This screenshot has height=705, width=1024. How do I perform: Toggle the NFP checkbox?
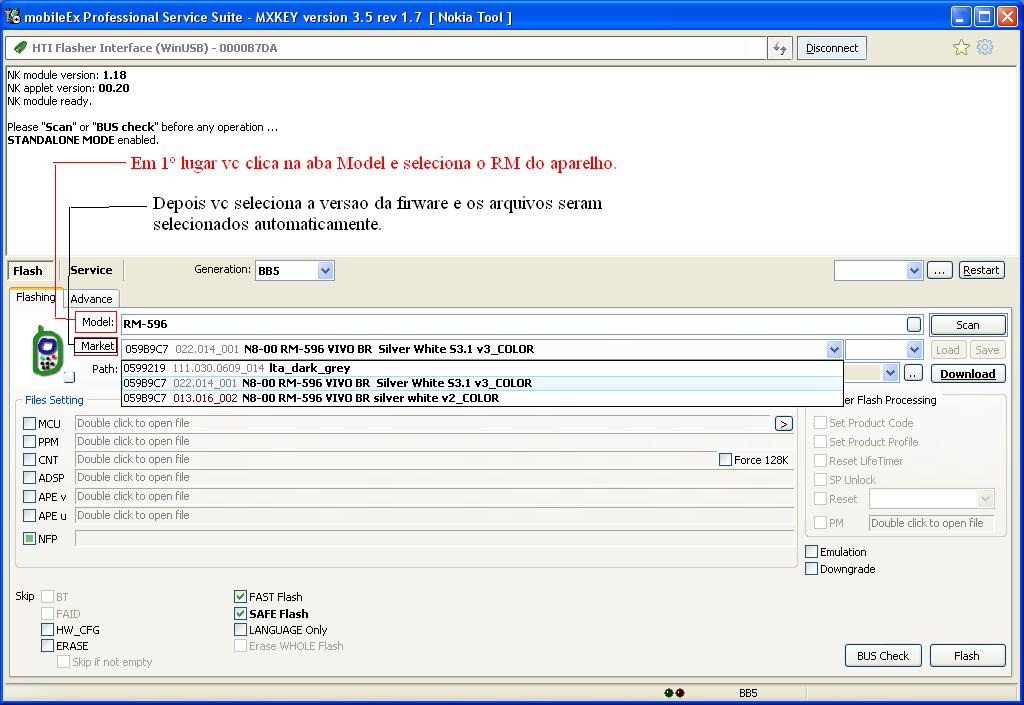[29, 539]
